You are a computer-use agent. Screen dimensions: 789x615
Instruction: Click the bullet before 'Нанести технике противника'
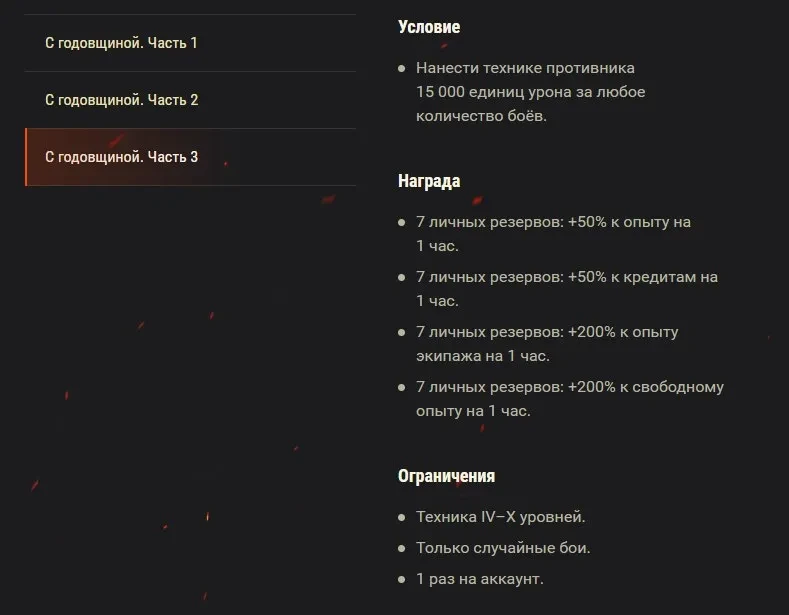pos(402,68)
